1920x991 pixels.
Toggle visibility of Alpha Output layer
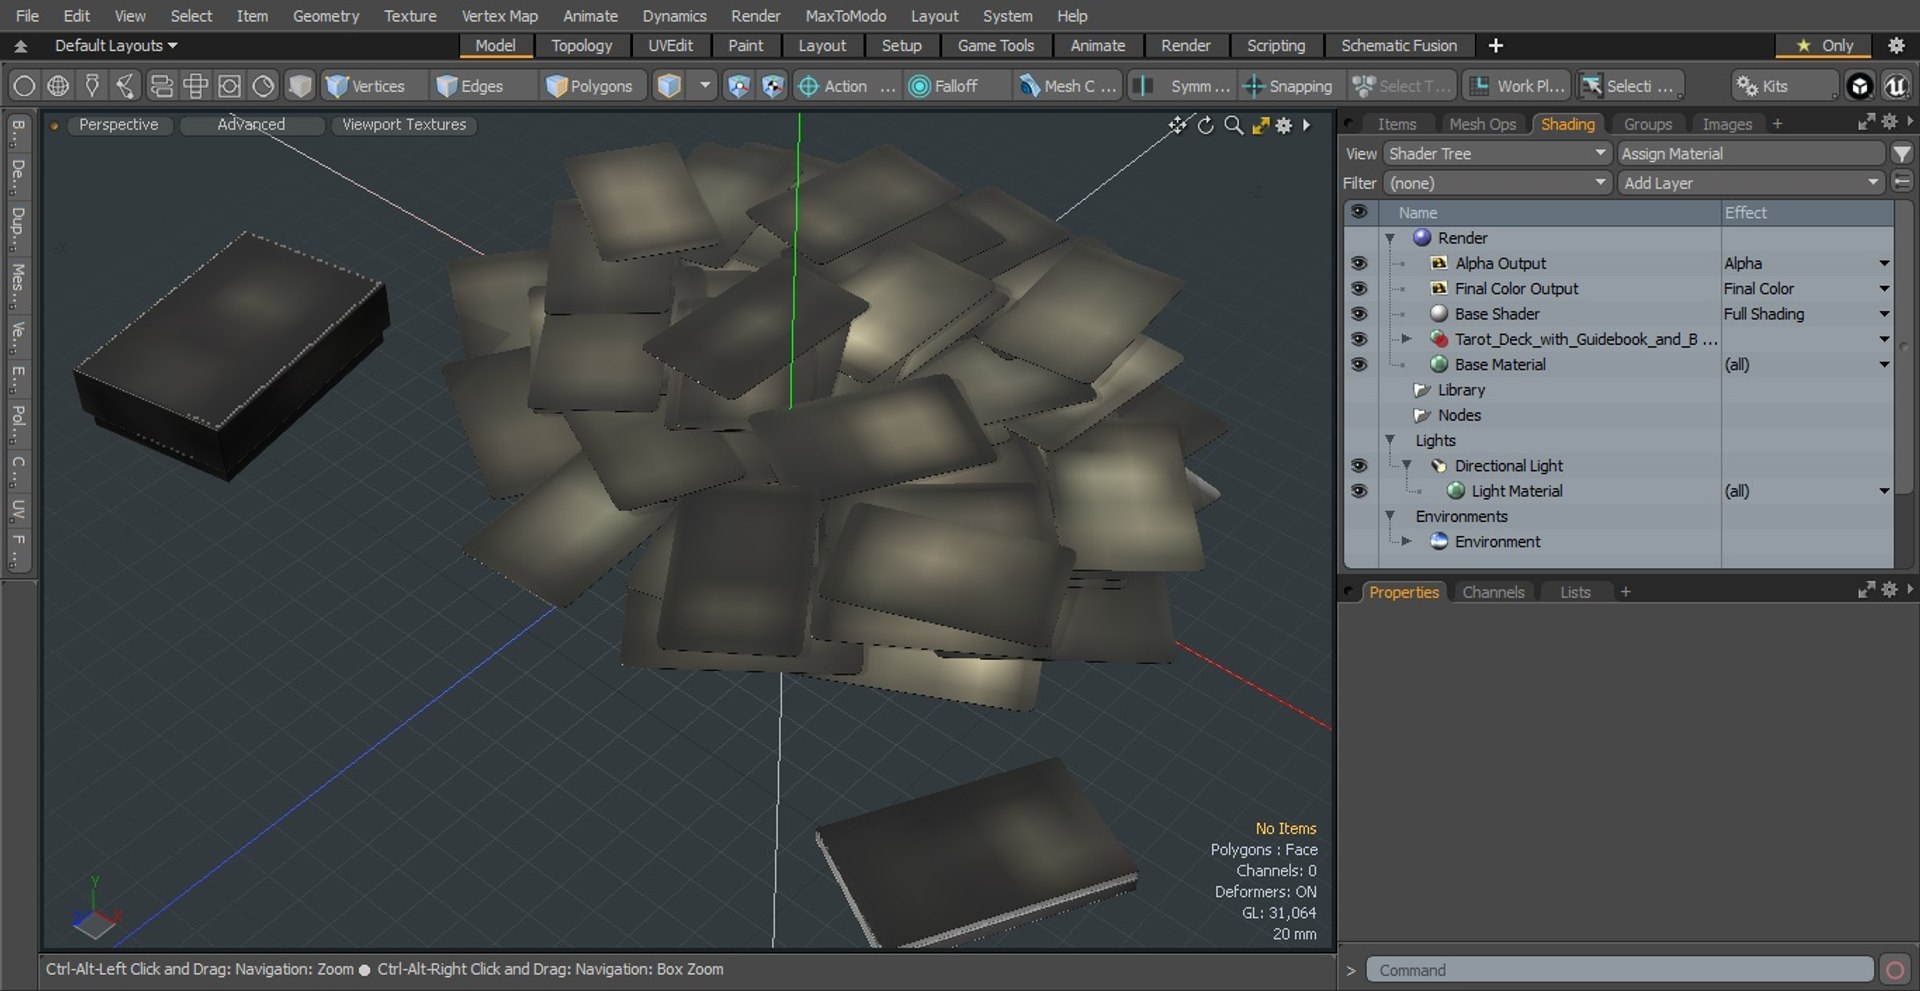[x=1358, y=263]
